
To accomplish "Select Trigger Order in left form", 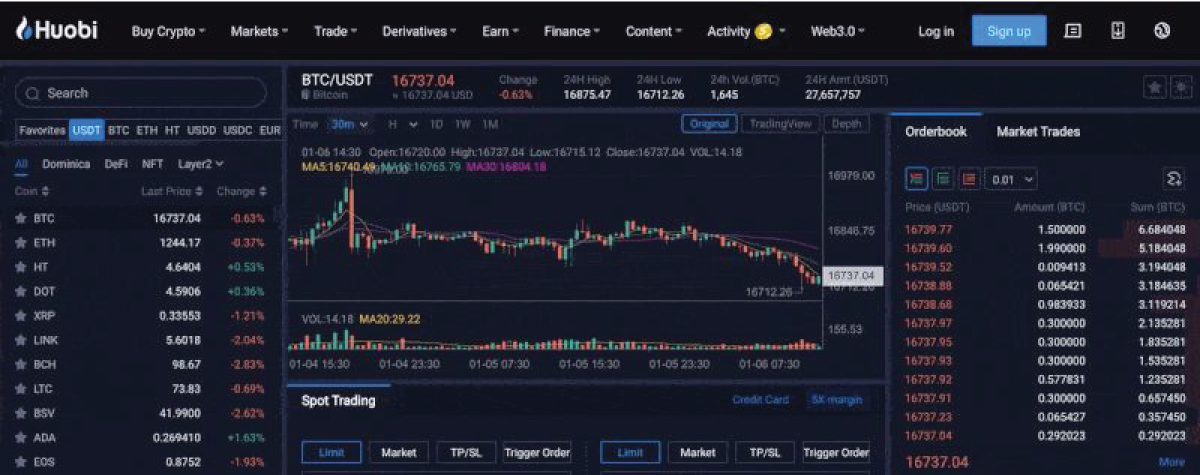I will 537,453.
